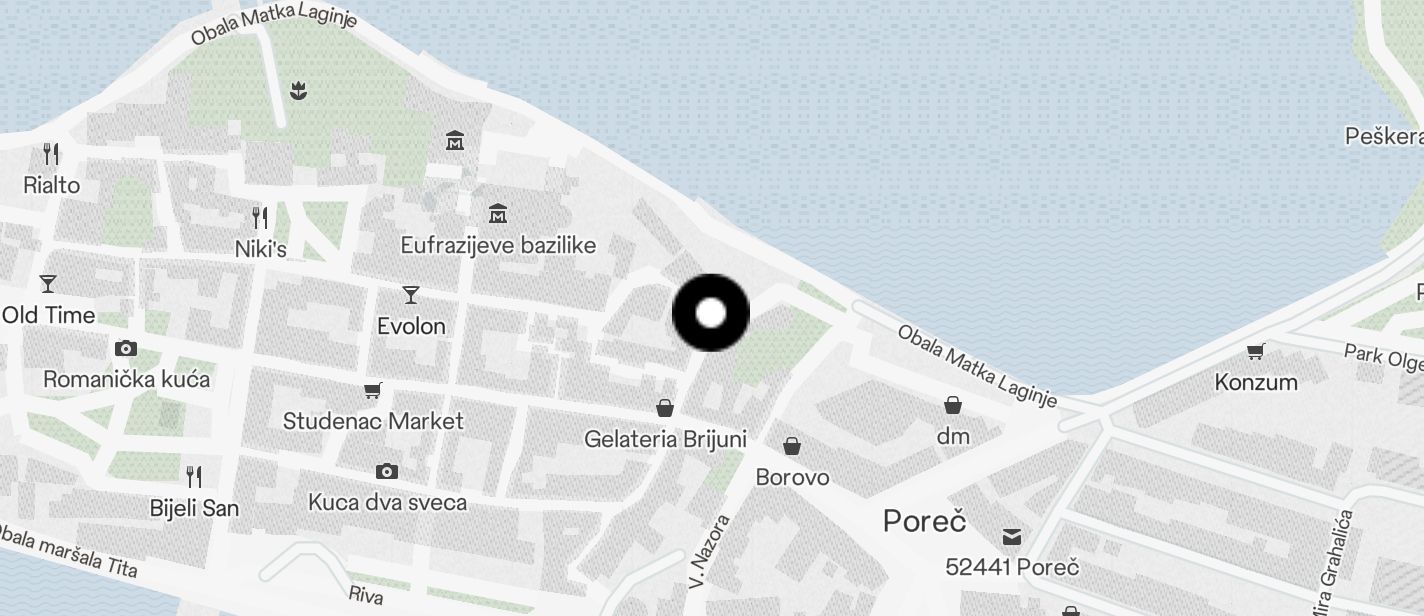Click the garden flower icon in the park
1424x616 pixels.
tap(298, 91)
